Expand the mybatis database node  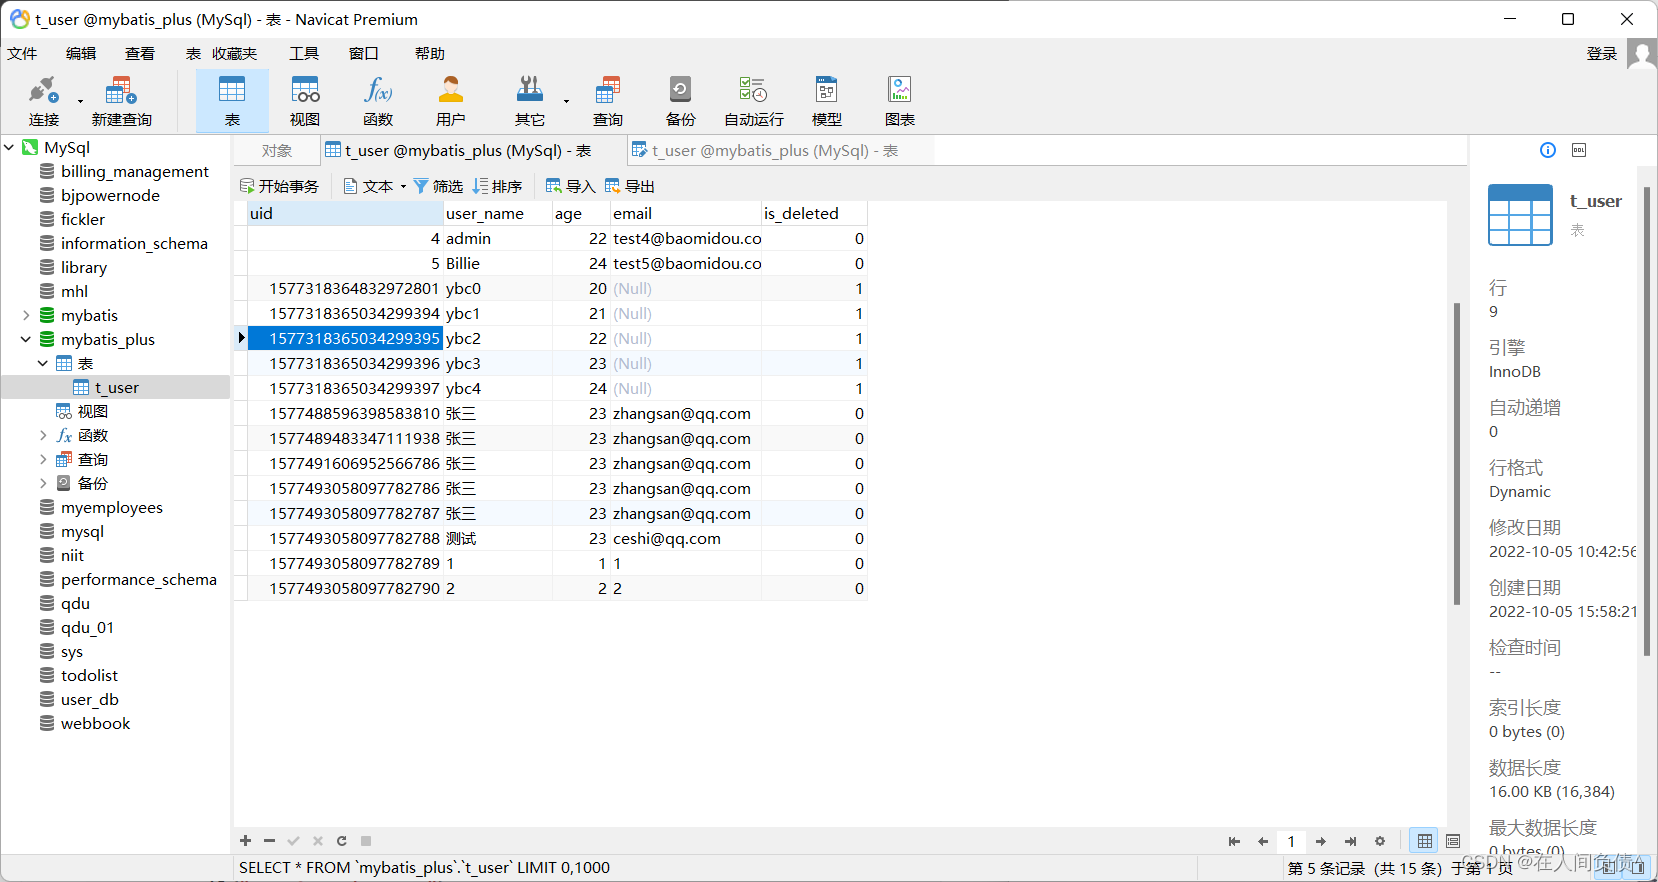coord(26,315)
